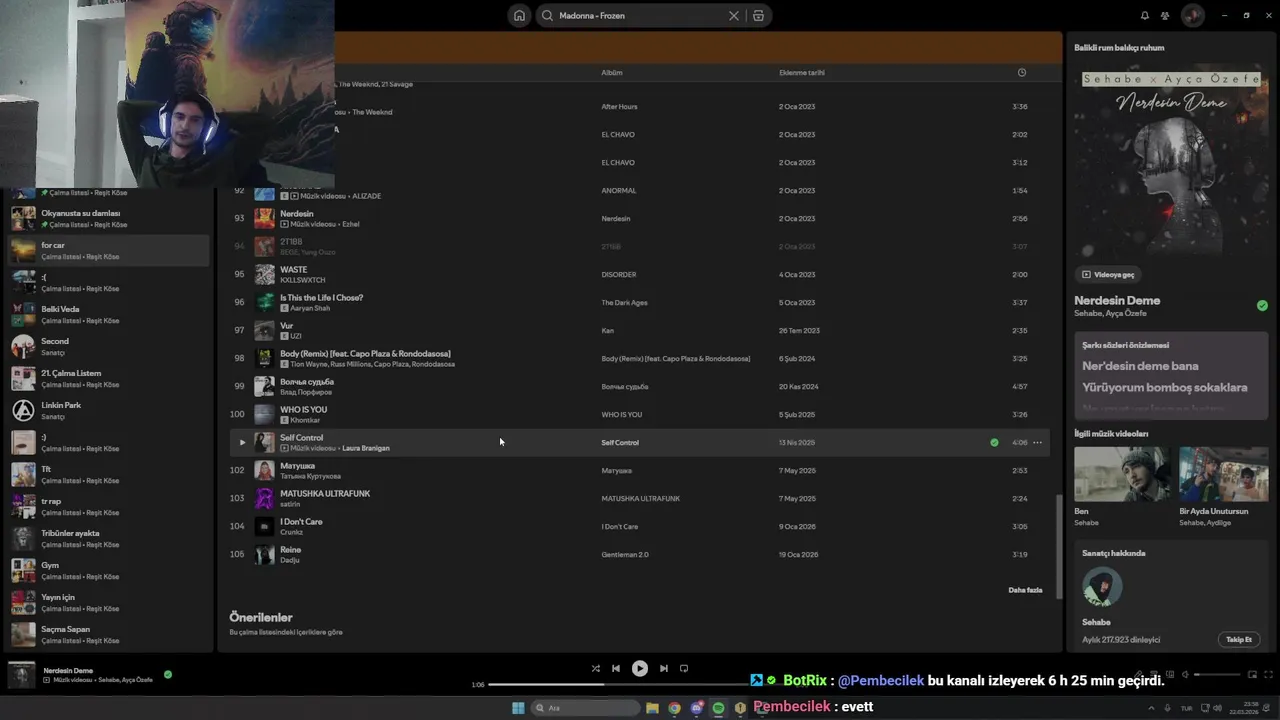
Task: Select MATUSHKA ULTRAFUNK track
Action: [x=640, y=498]
